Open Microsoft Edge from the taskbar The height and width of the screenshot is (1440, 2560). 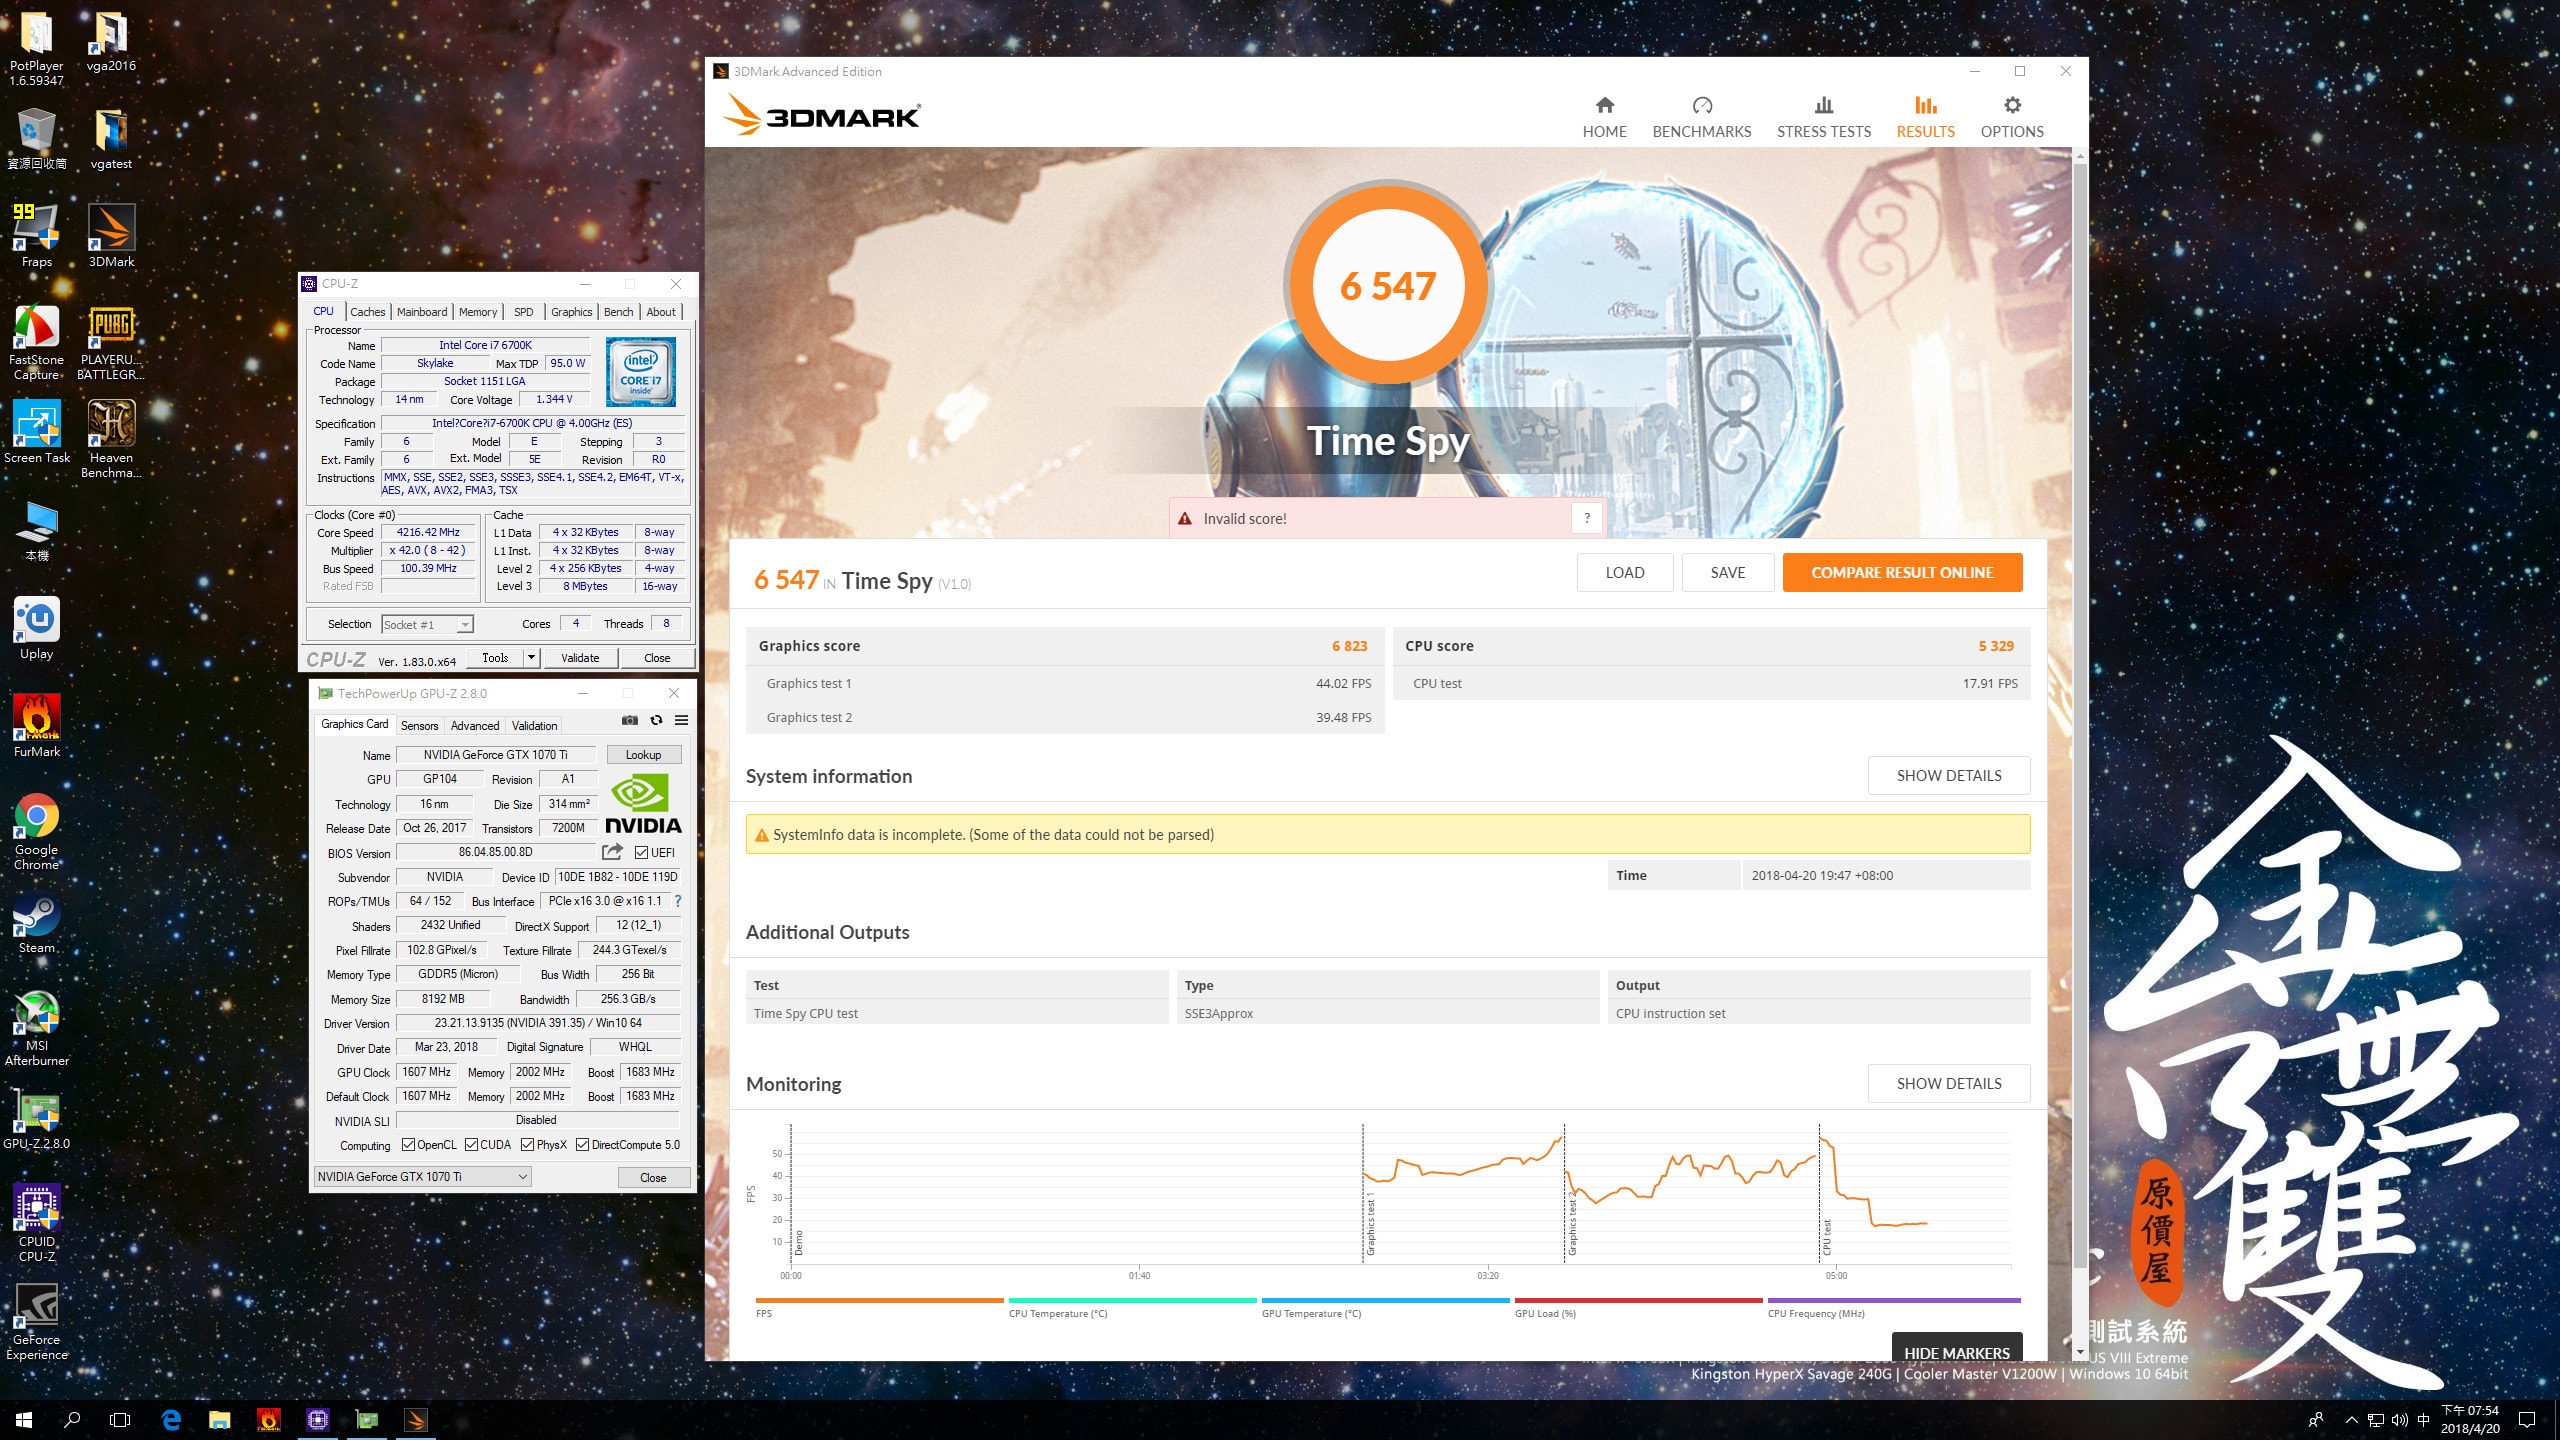tap(171, 1419)
